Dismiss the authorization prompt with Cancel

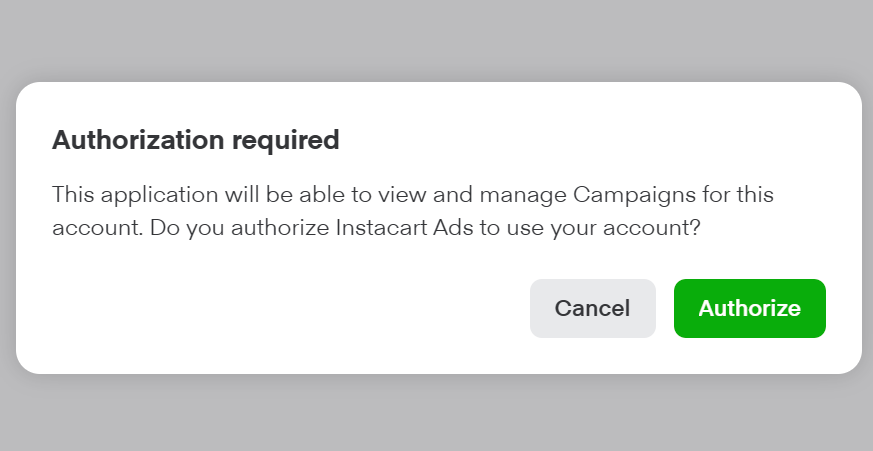[592, 308]
